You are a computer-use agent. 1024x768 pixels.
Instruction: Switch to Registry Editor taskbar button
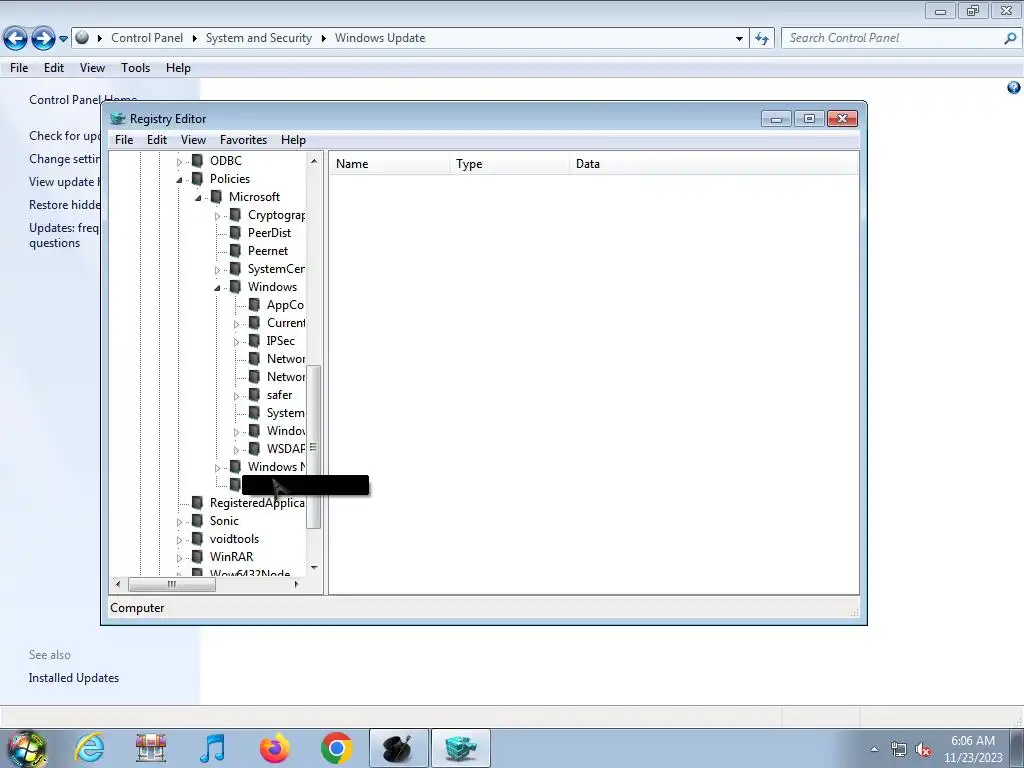click(460, 748)
